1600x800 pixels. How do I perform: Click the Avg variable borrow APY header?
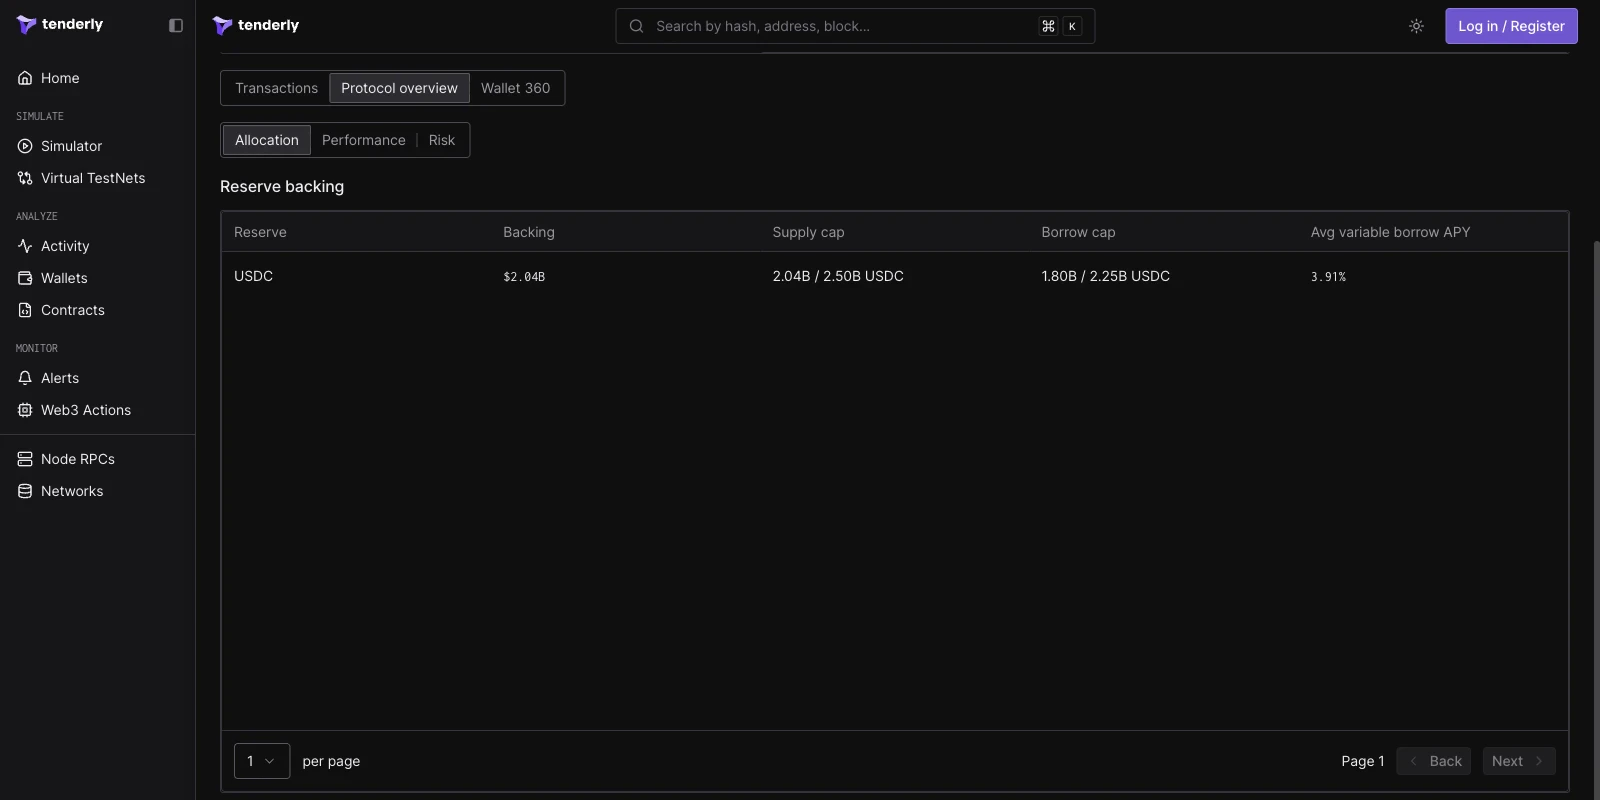[1390, 232]
